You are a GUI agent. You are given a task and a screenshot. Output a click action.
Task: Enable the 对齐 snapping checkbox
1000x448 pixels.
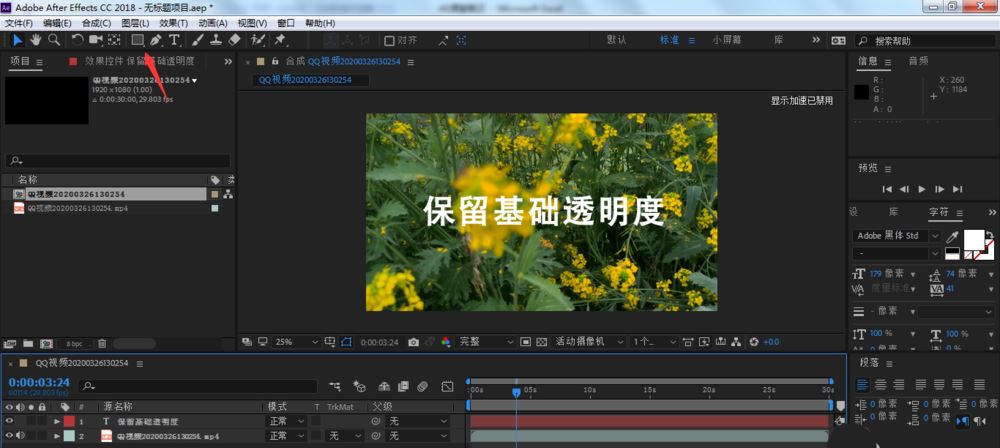tap(389, 41)
